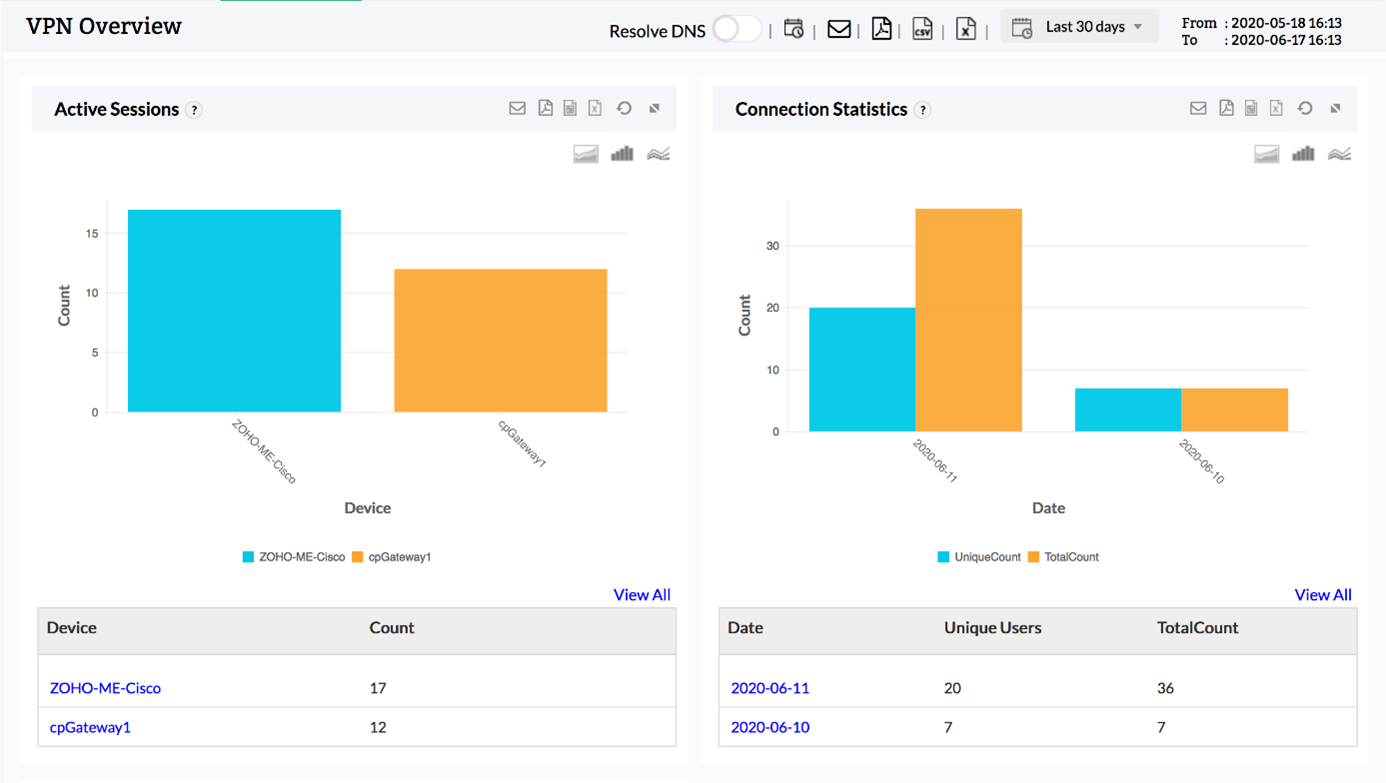Click View All under Active Sessions

641,594
